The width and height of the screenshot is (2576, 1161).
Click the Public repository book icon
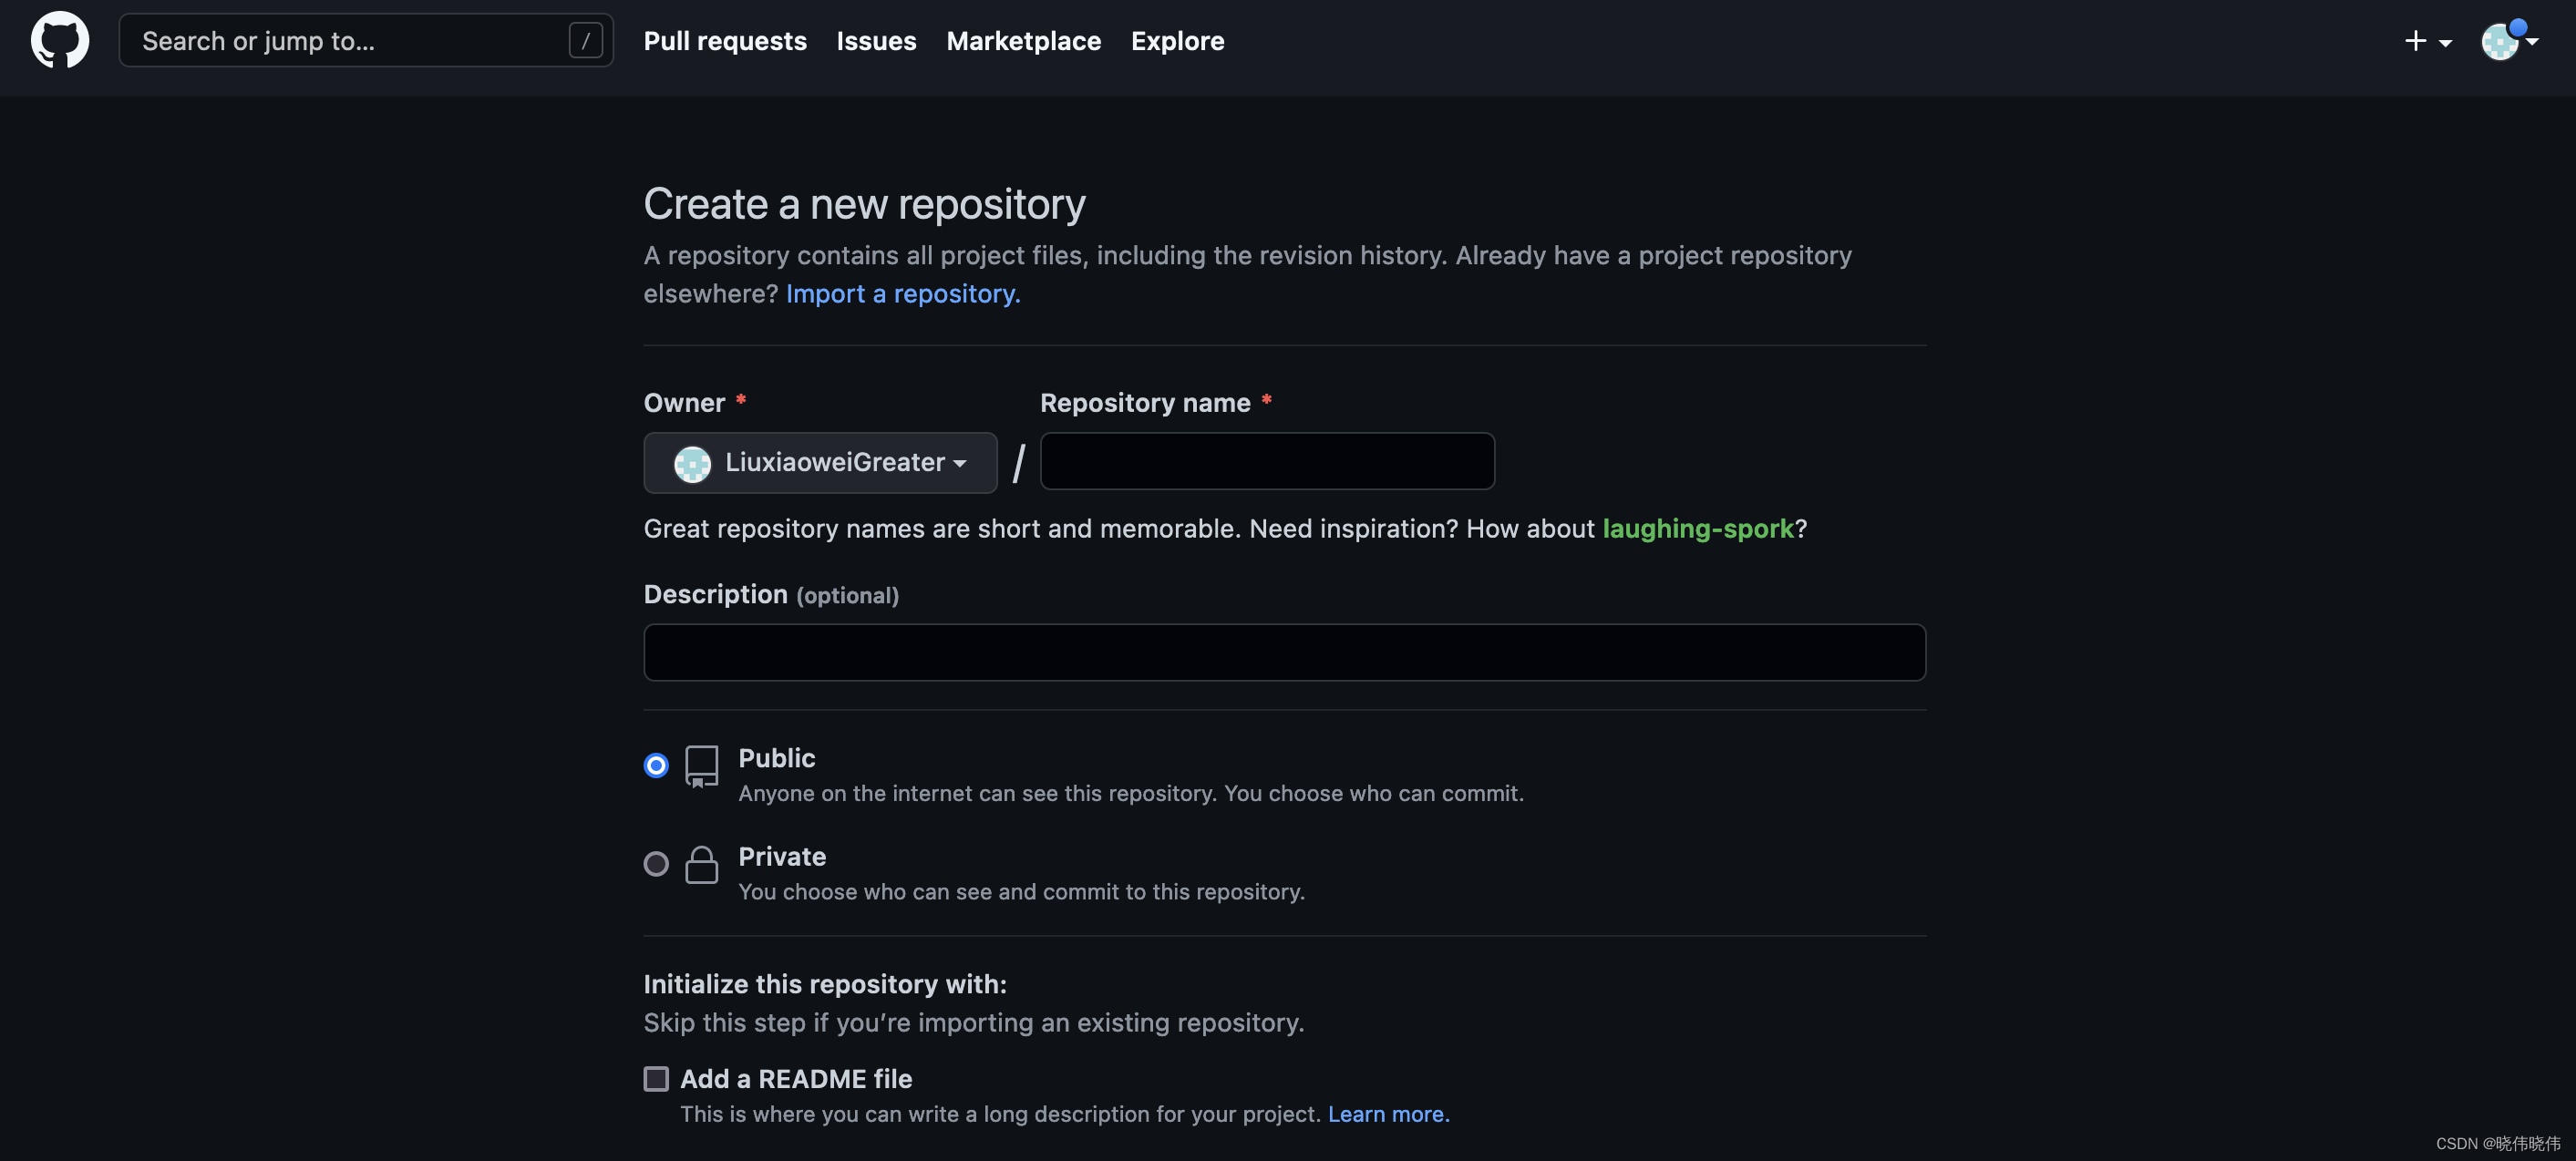click(701, 766)
